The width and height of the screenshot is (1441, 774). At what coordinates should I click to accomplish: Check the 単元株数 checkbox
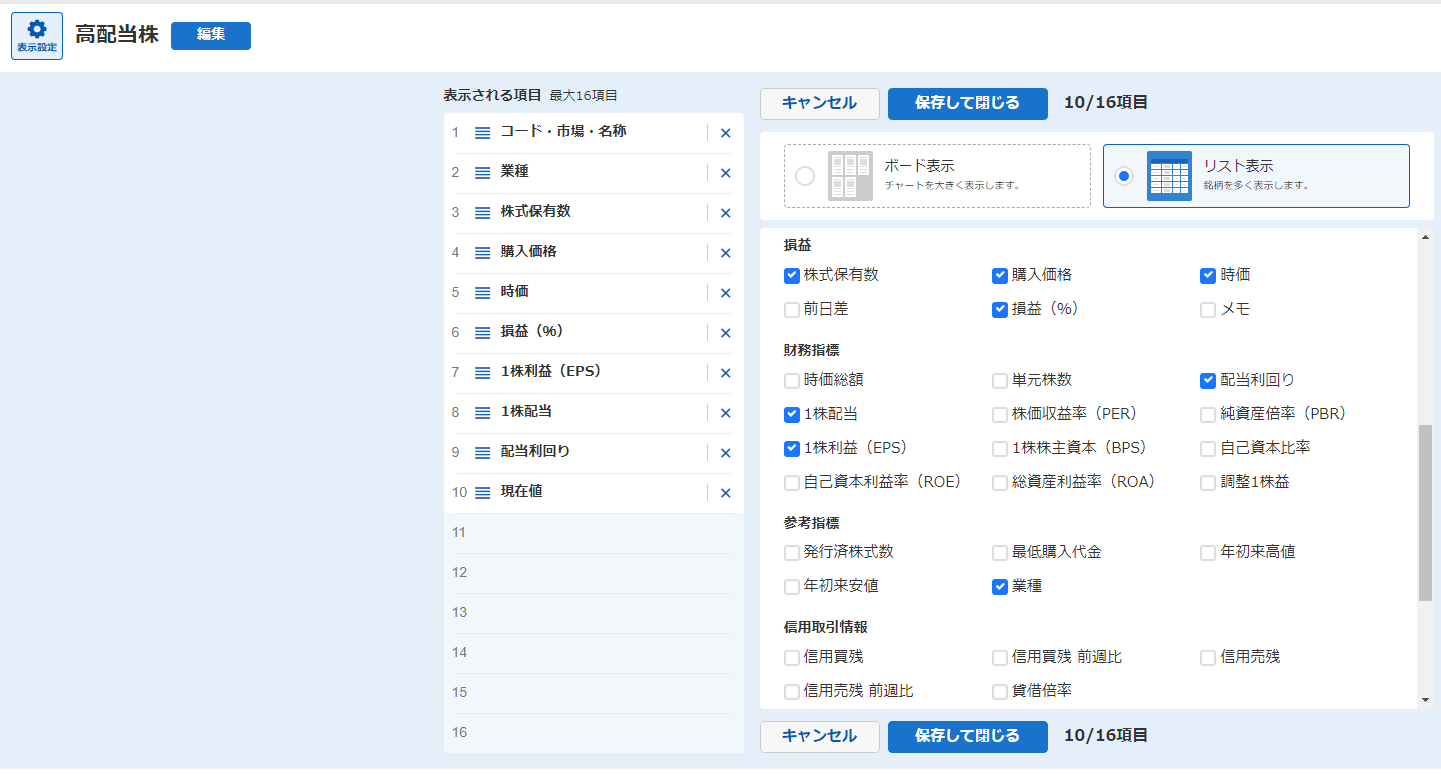tap(1000, 381)
